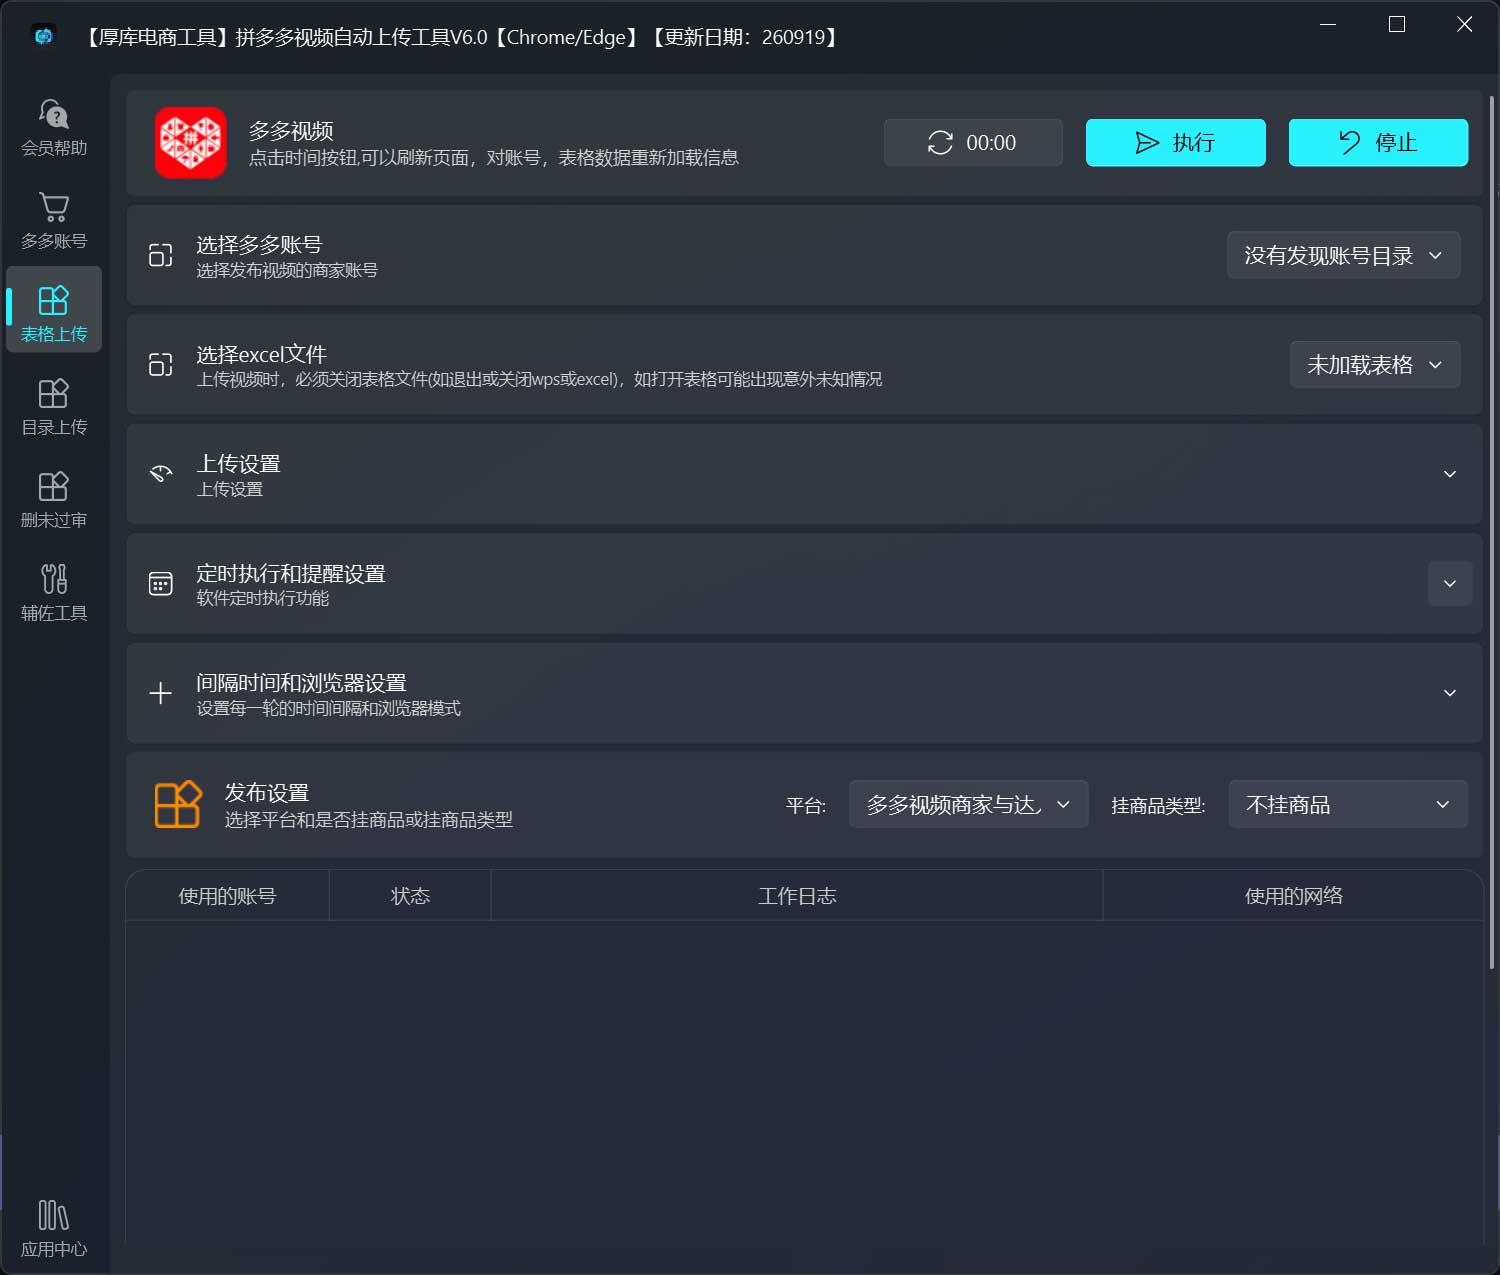1500x1275 pixels.
Task: Expand the 间隔时间和浏览器设置 chevron
Action: tap(1450, 693)
